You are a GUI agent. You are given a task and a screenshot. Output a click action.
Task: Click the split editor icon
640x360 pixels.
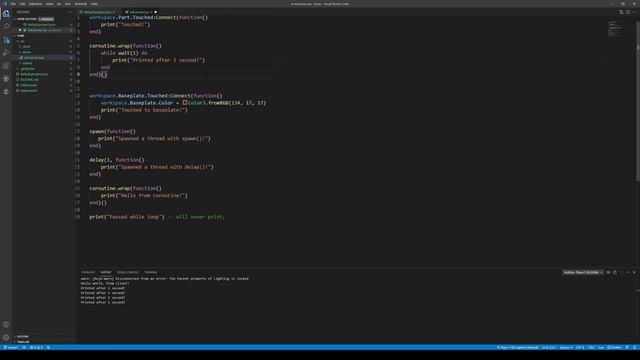(x=627, y=12)
